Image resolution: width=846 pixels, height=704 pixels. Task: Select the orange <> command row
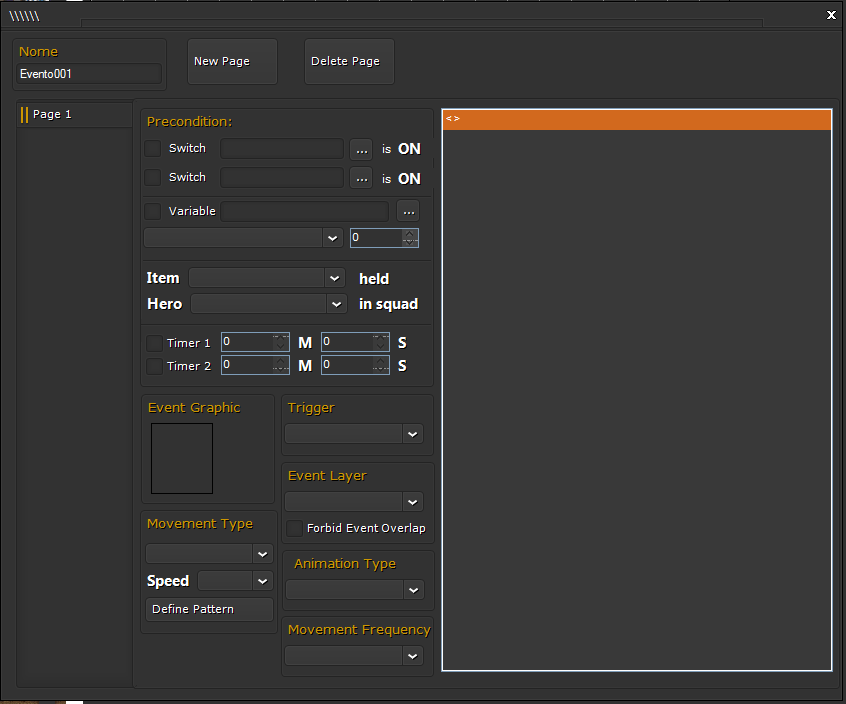(637, 120)
